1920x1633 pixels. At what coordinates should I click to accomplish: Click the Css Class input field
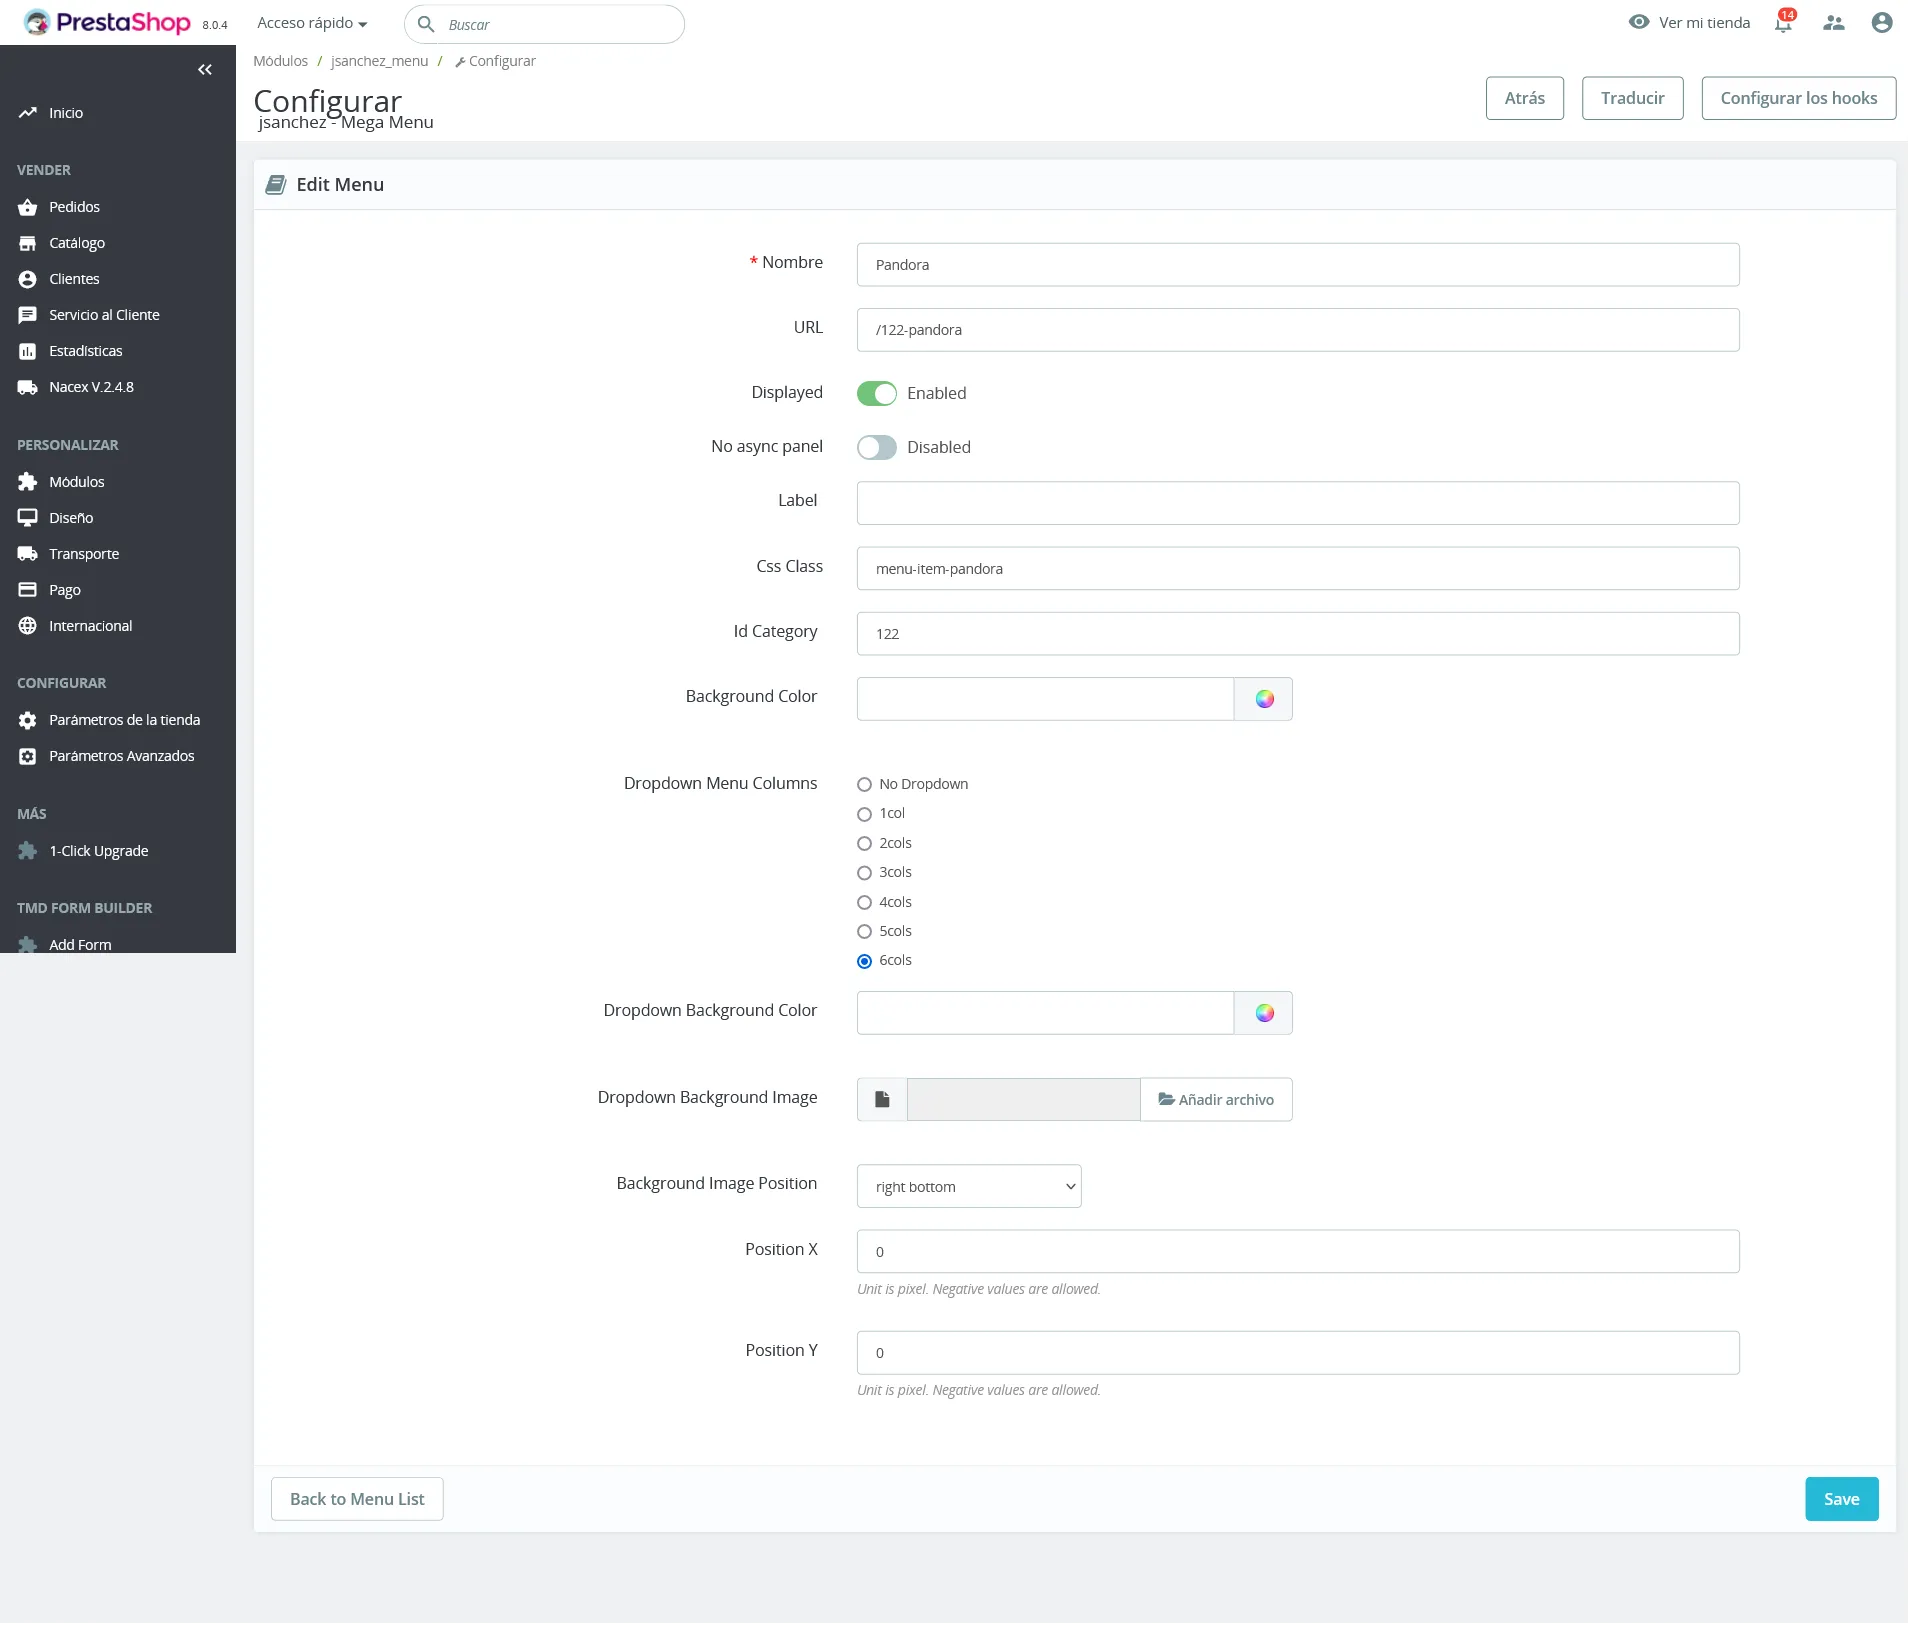1298,568
